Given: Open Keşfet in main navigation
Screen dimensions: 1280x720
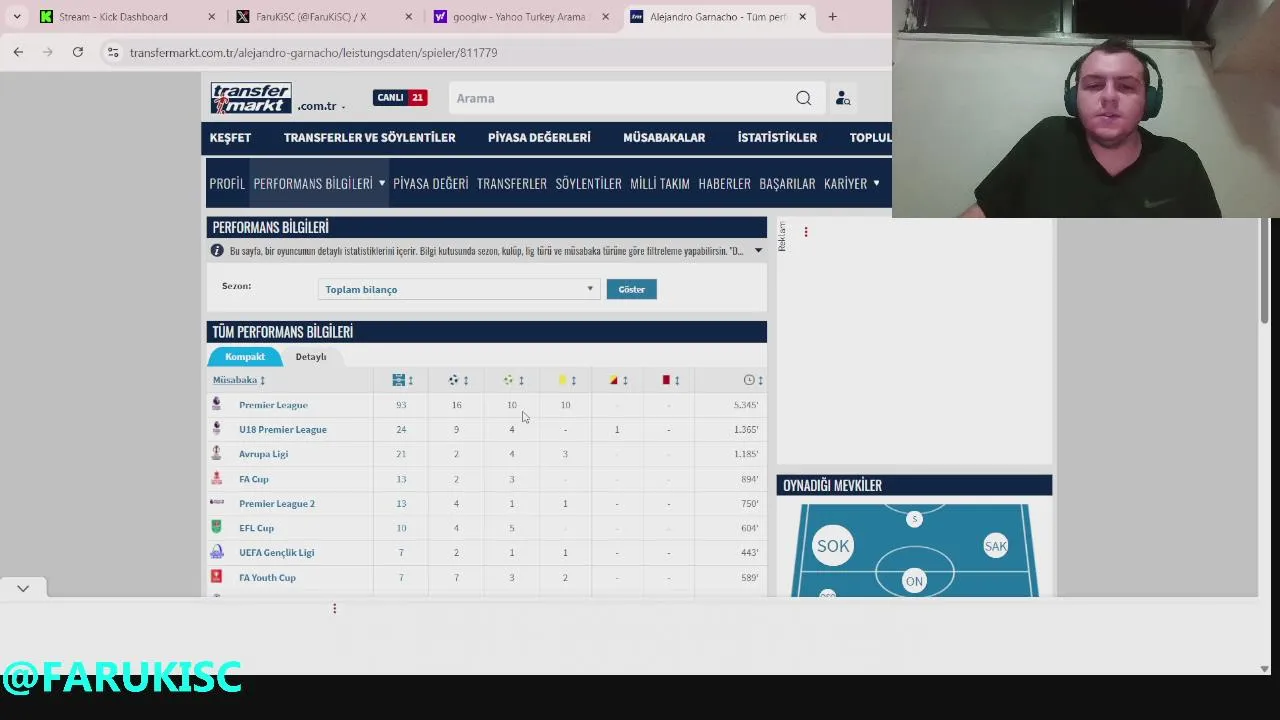Looking at the screenshot, I should coord(230,138).
